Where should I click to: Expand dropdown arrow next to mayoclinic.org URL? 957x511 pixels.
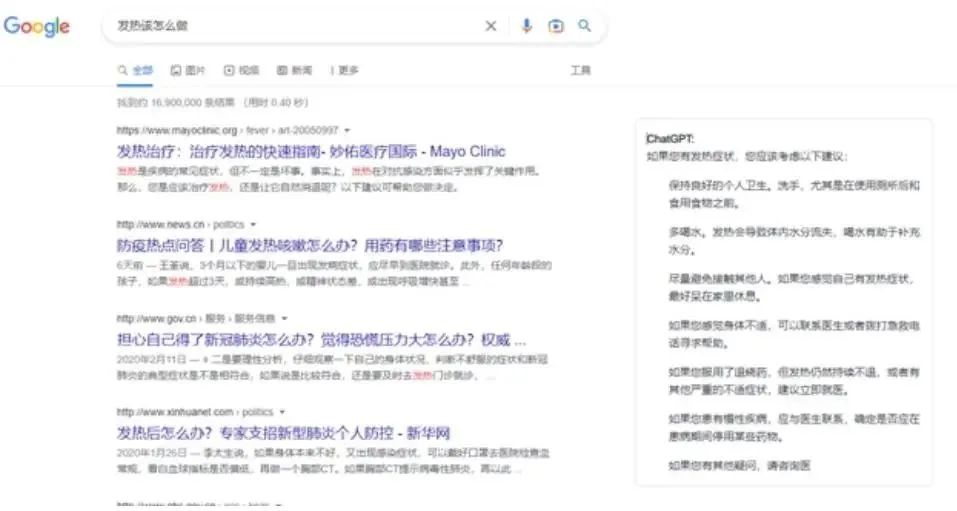coord(347,131)
